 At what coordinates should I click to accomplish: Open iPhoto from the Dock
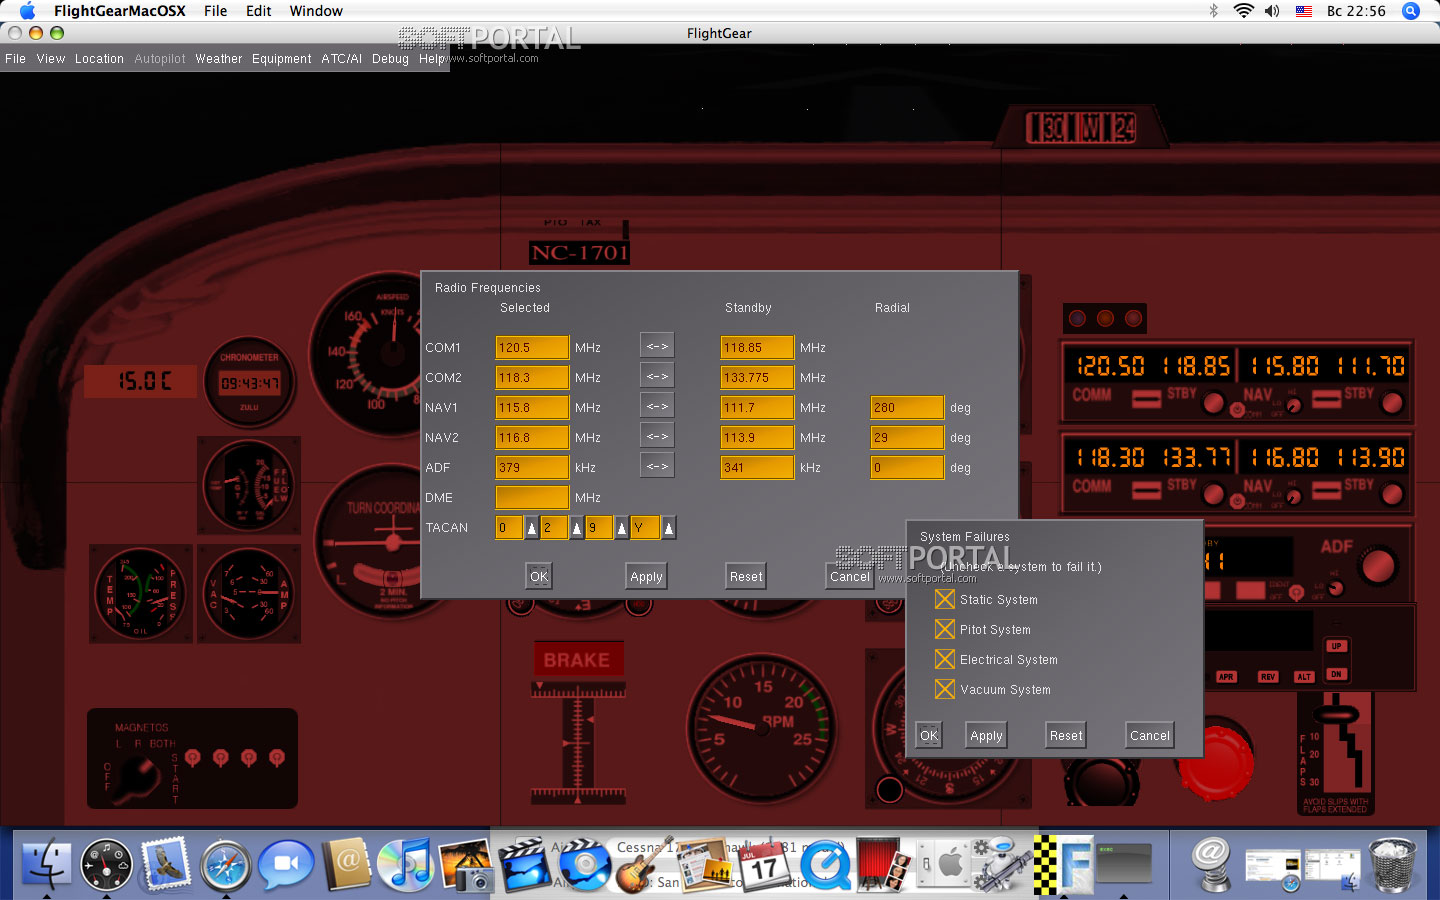(465, 864)
